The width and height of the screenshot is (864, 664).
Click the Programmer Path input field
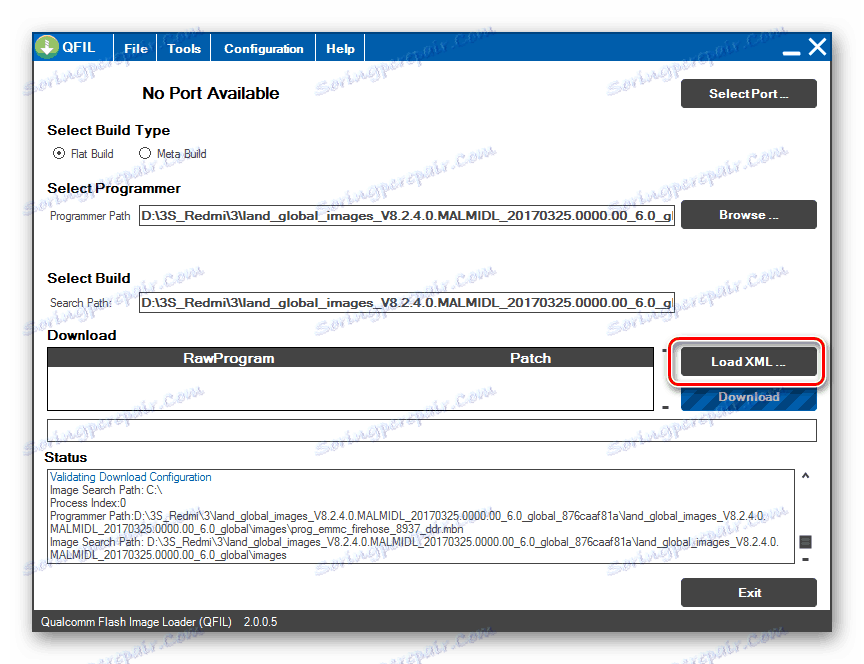point(407,215)
